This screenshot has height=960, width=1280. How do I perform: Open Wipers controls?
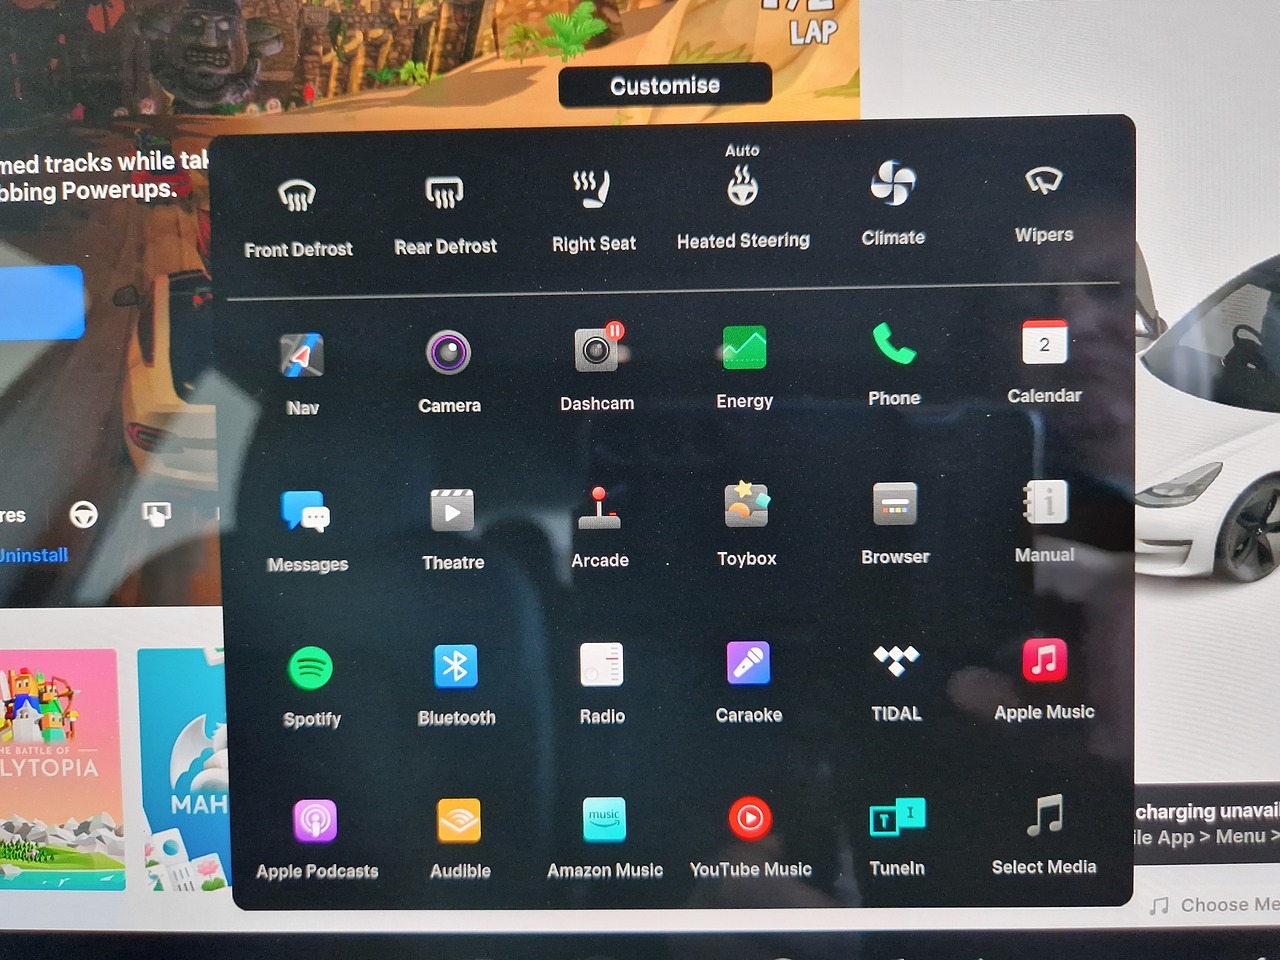click(x=1043, y=182)
